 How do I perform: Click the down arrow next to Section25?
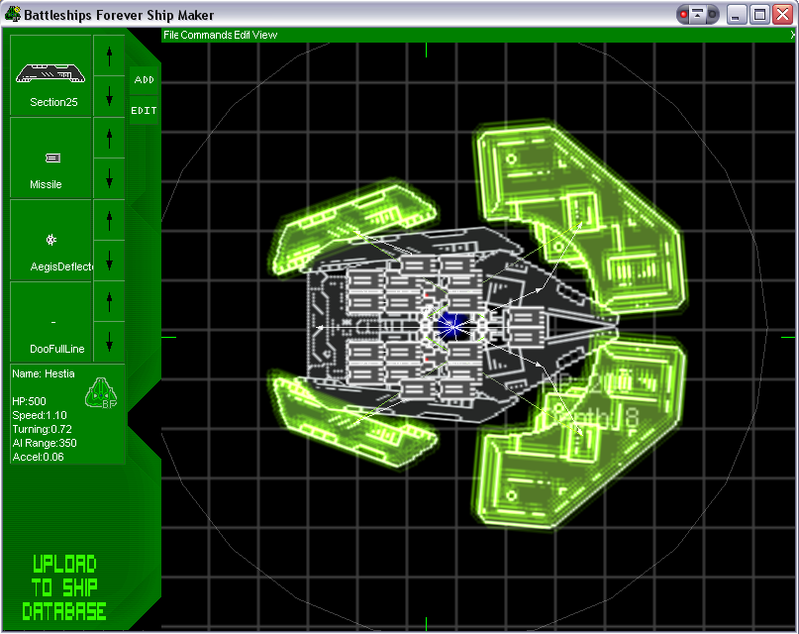click(x=109, y=96)
